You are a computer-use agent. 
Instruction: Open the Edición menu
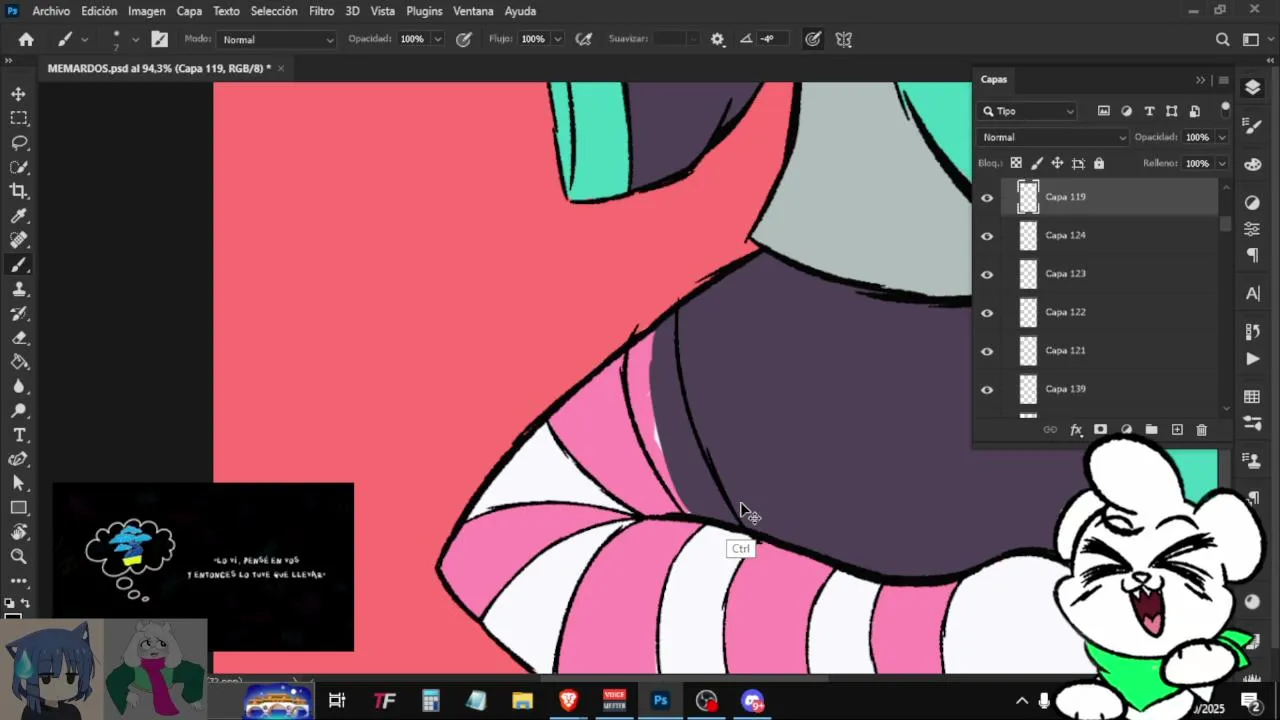99,11
